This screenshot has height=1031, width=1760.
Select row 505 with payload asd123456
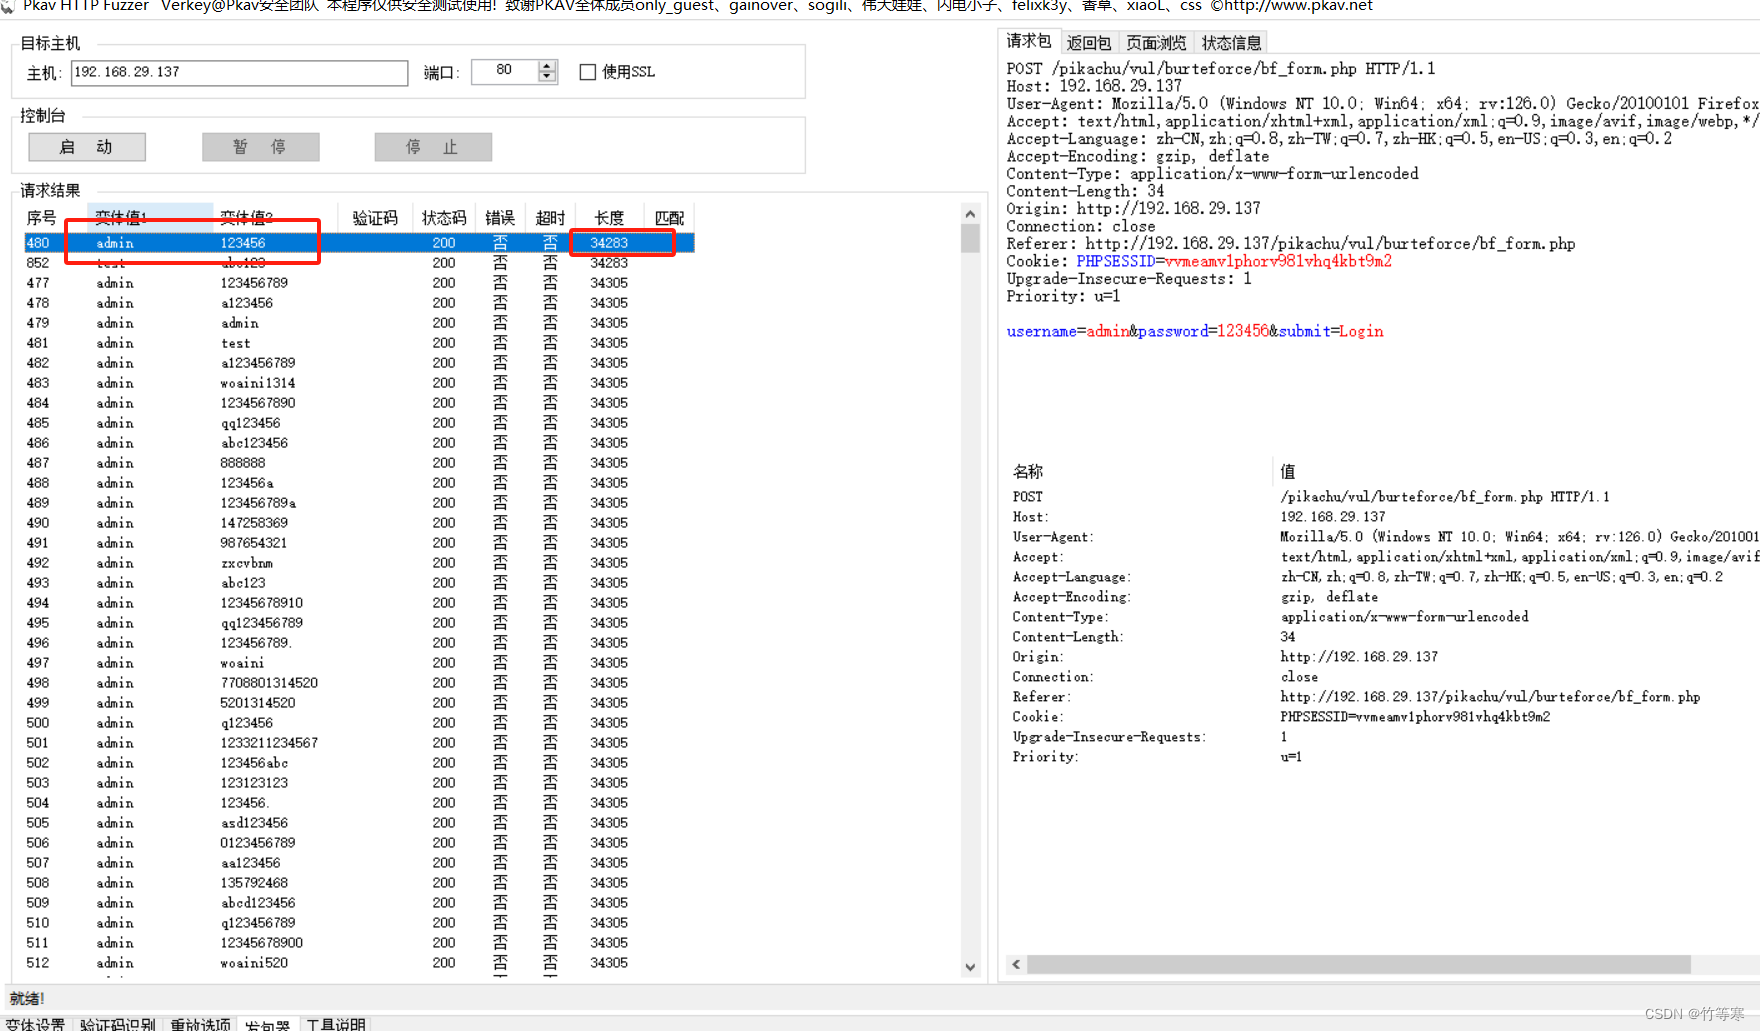tap(358, 823)
